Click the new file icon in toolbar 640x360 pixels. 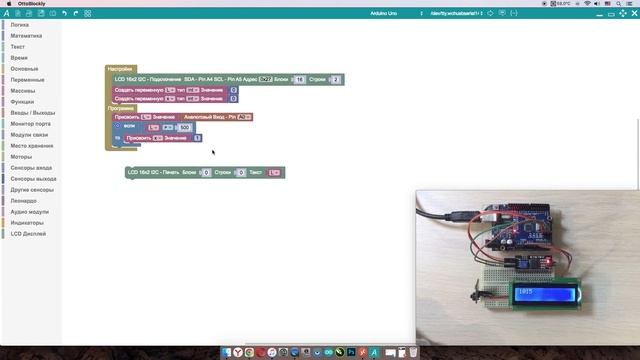click(x=18, y=13)
